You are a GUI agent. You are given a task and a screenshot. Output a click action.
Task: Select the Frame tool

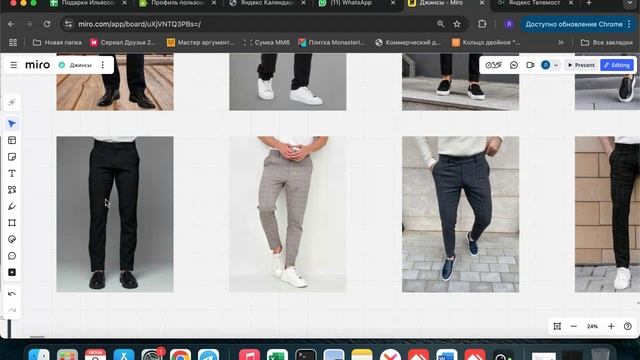tap(12, 223)
